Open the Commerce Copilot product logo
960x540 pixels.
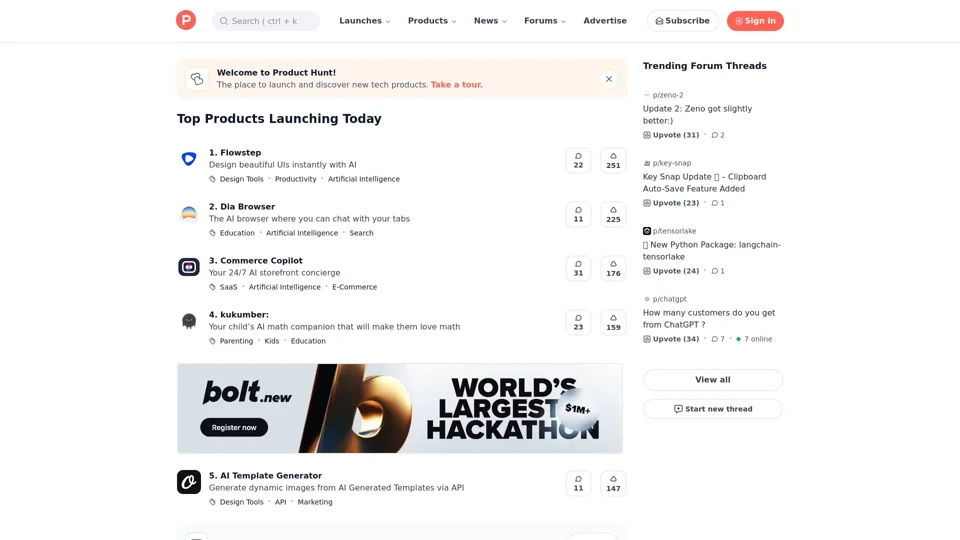pos(189,267)
